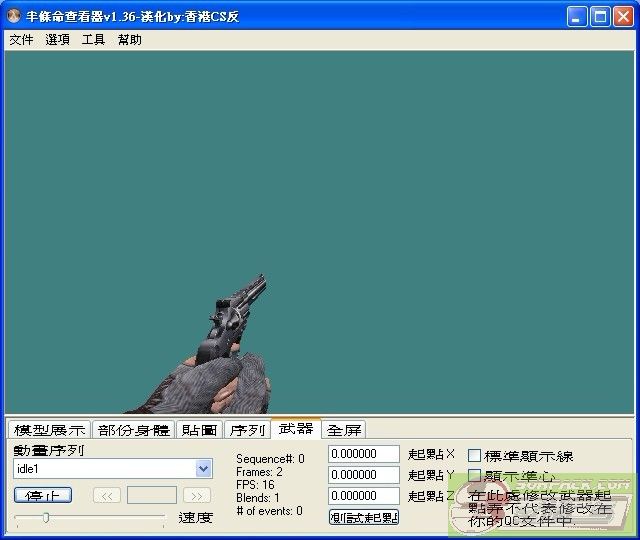This screenshot has width=640, height=540.
Task: Click the 起點 Y origin input field
Action: click(x=363, y=475)
